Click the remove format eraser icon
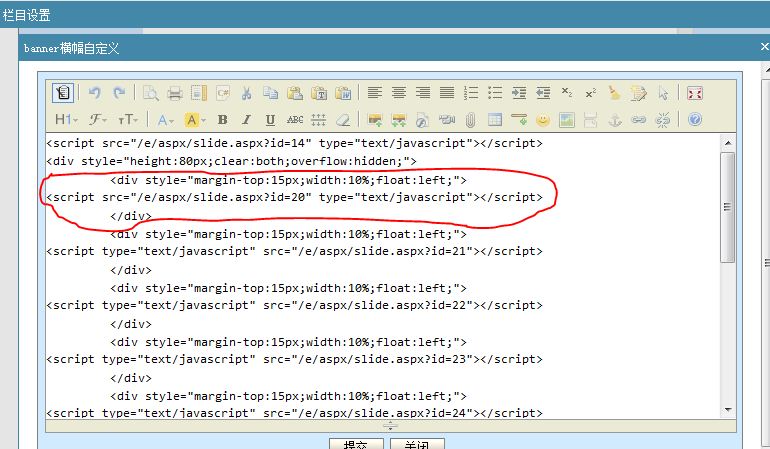Screen dimensions: 770x449 pos(343,119)
